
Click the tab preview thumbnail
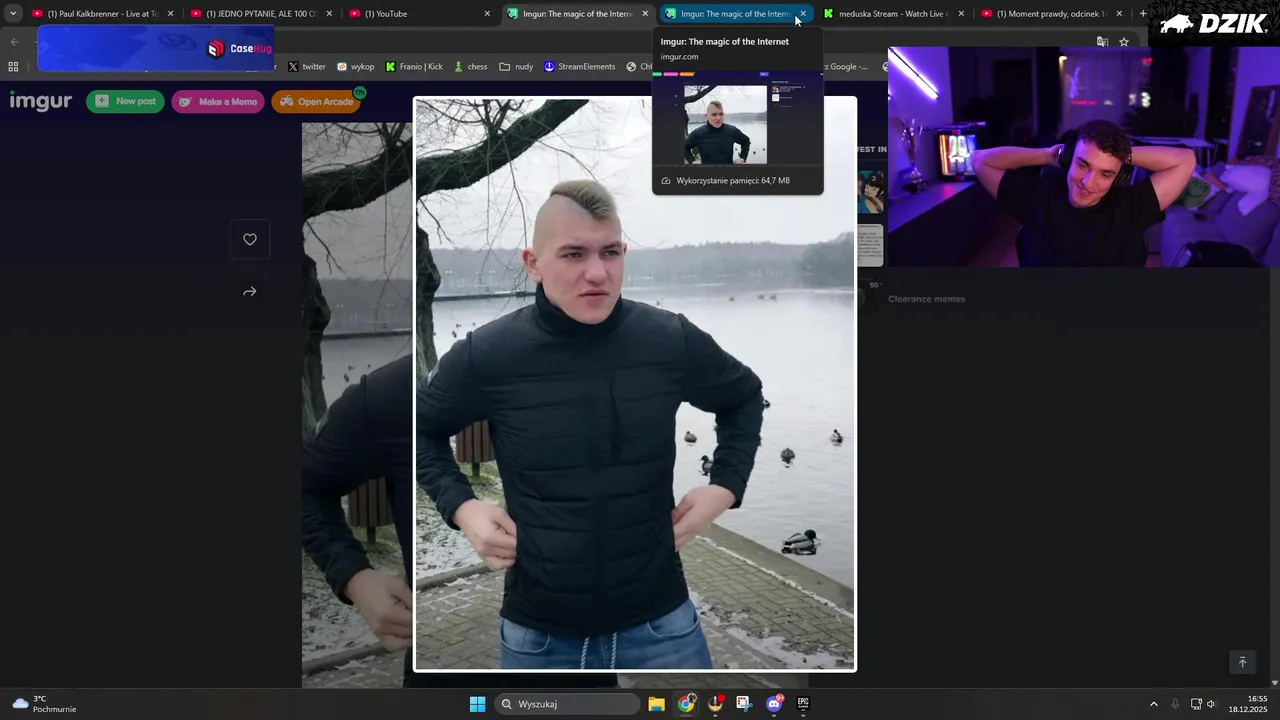pos(738,117)
